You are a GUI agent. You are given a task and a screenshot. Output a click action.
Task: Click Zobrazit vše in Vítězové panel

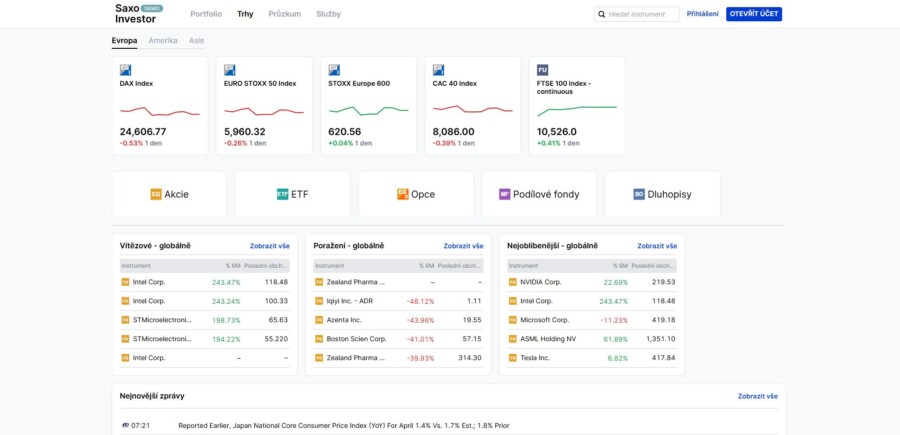coord(270,246)
